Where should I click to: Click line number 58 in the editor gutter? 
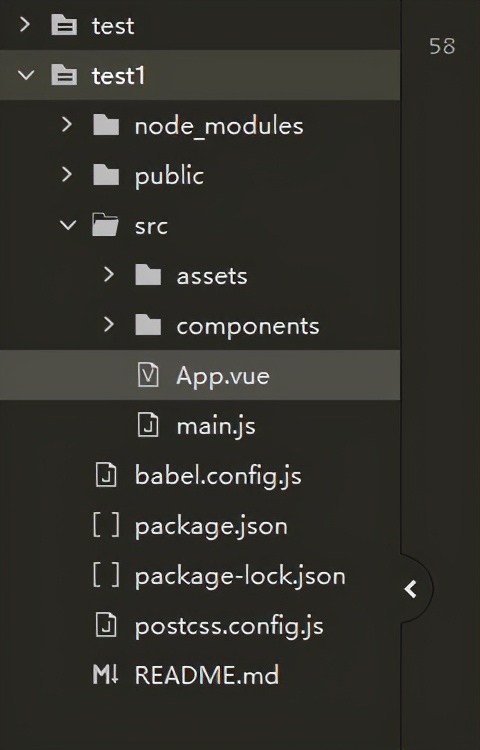[x=442, y=46]
